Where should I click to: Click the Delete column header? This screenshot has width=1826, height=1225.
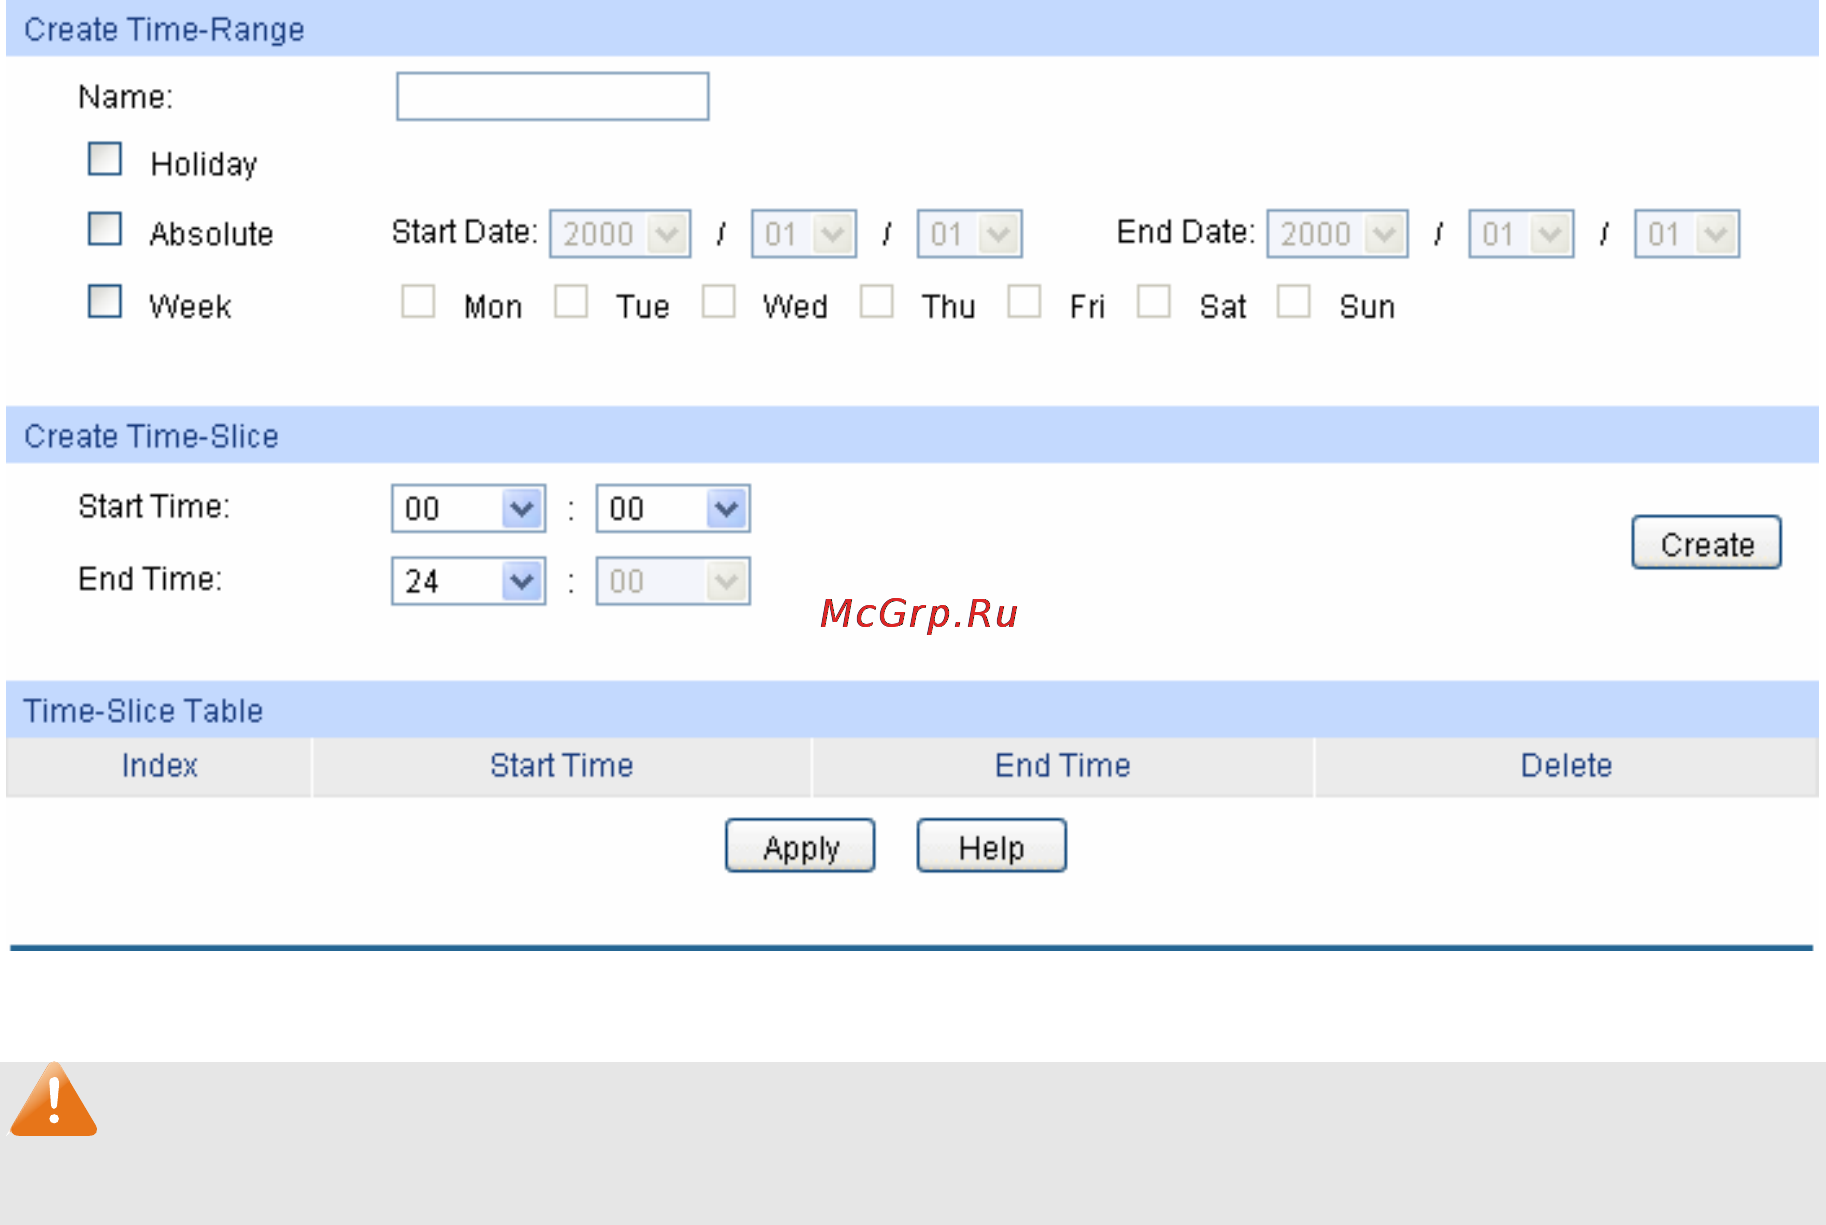tap(1567, 766)
